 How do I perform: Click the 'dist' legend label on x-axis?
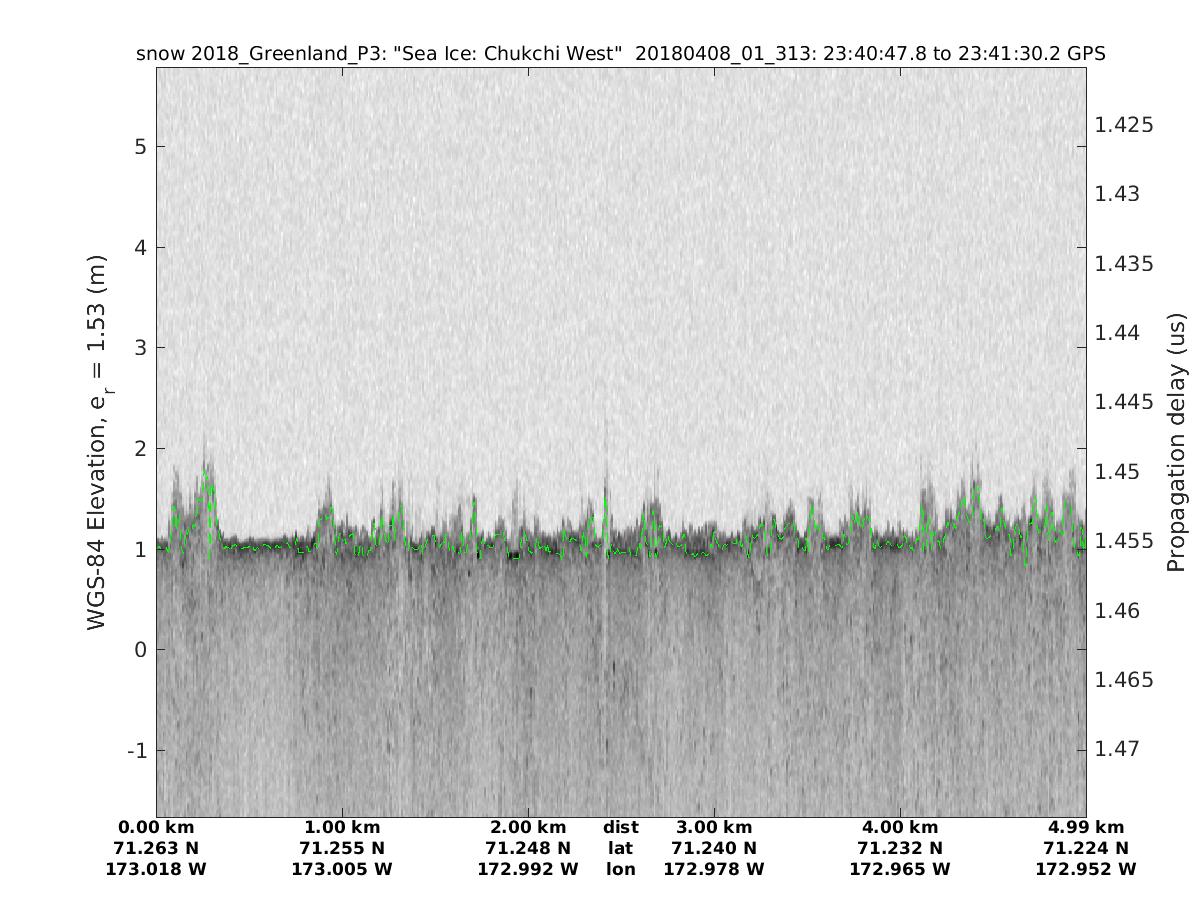pos(620,828)
